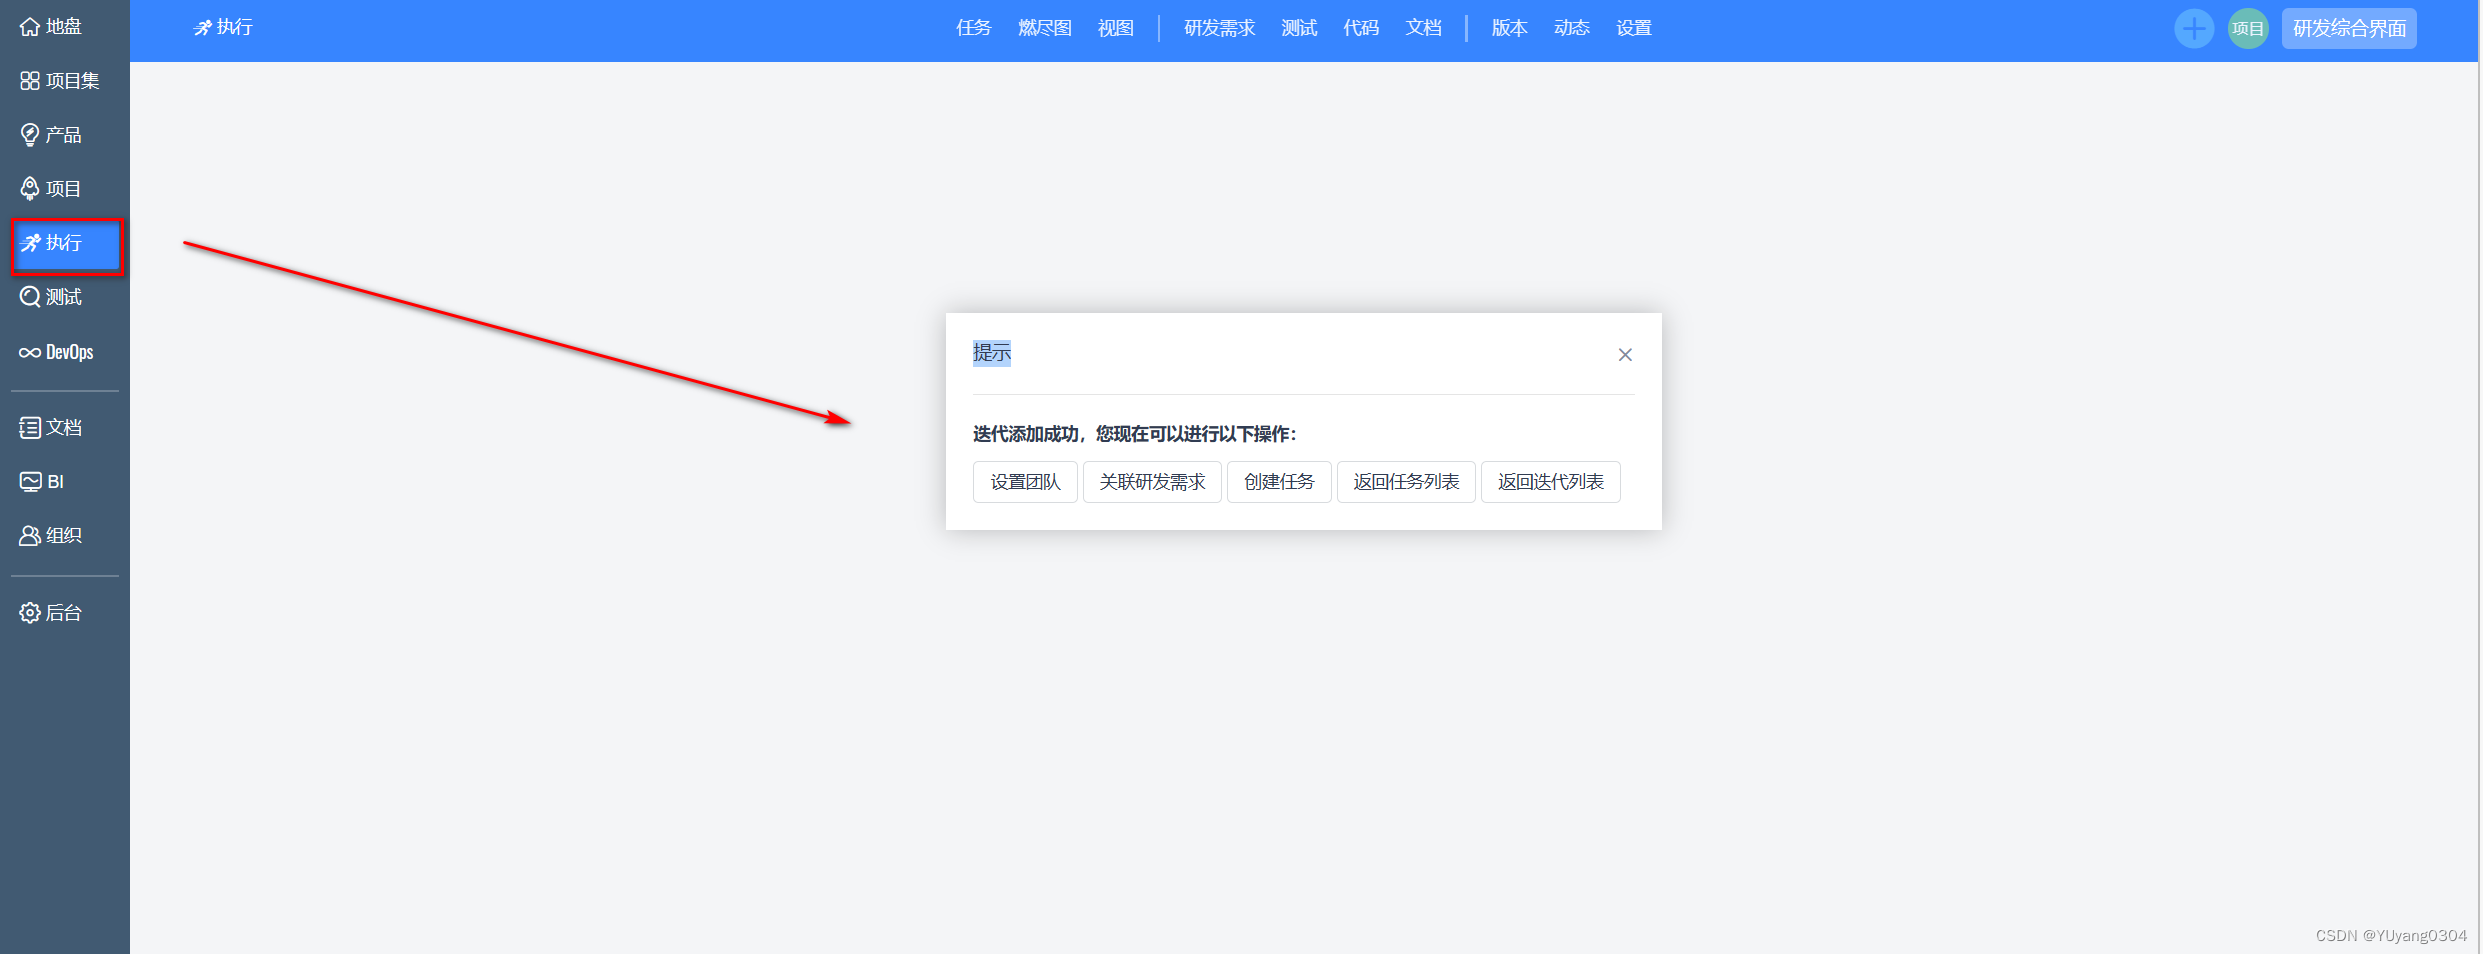
Task: Click the 执行 heading in top bar
Action: (x=223, y=28)
